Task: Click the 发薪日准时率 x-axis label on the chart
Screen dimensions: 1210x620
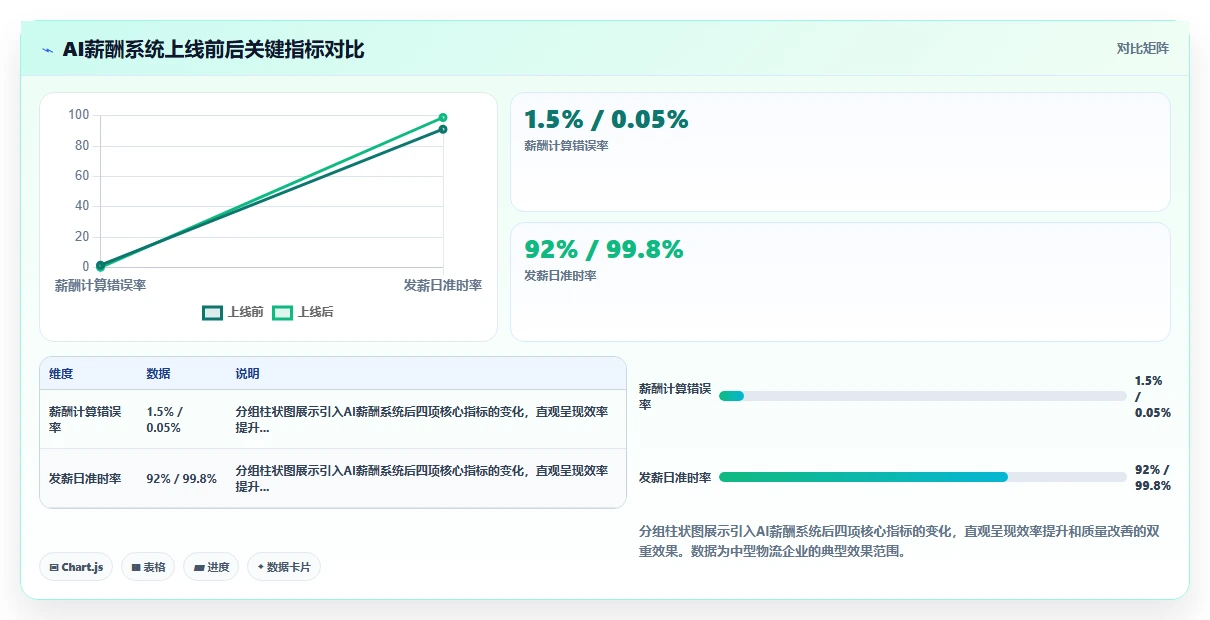Action: pos(443,285)
